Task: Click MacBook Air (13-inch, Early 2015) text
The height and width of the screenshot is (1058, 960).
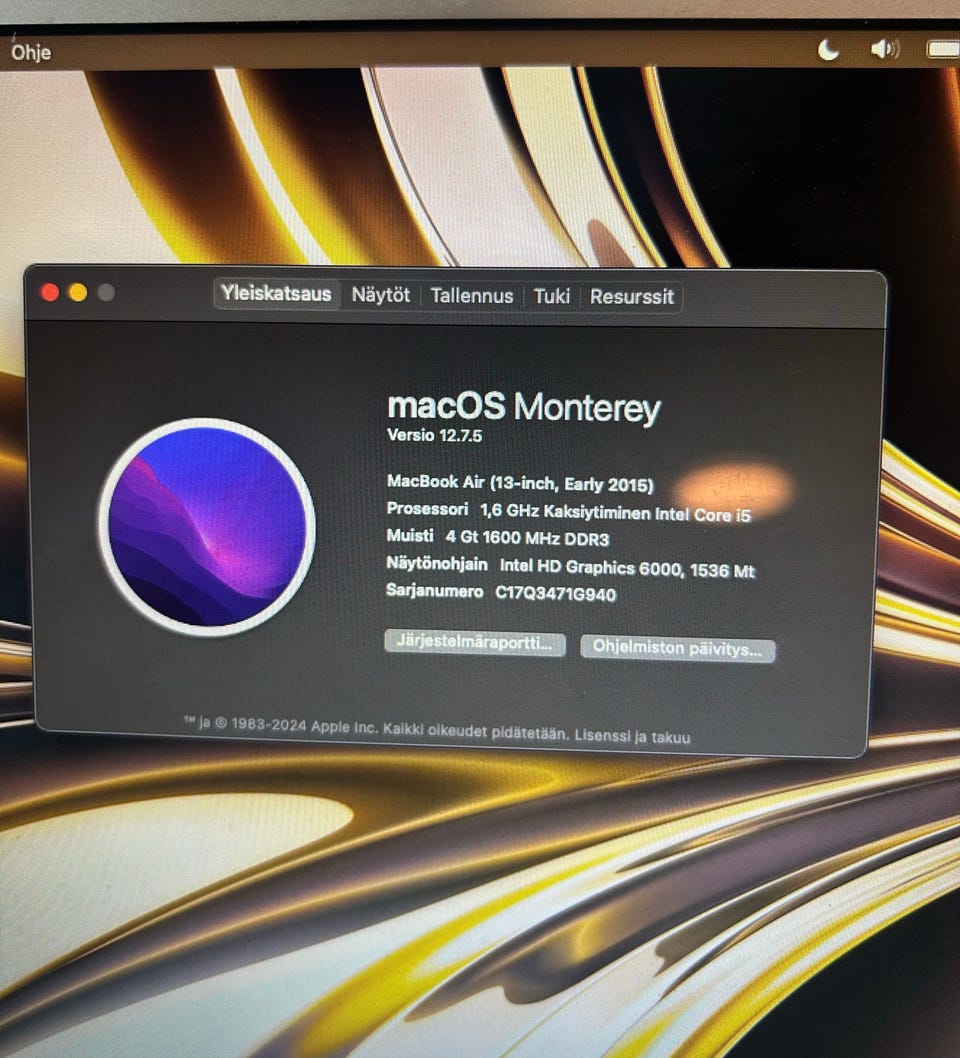Action: pyautogui.click(x=520, y=483)
